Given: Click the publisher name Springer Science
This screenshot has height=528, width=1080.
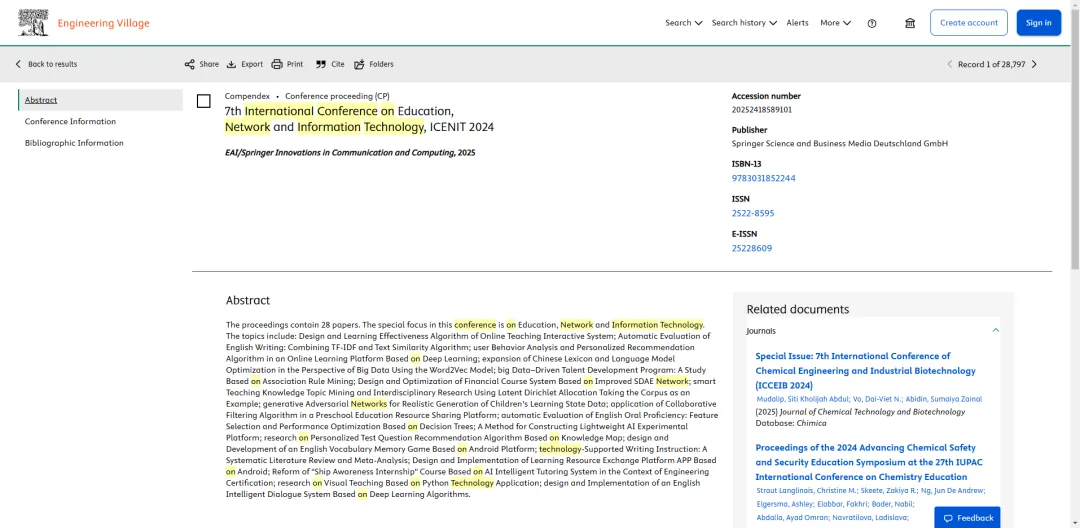Looking at the screenshot, I should (840, 144).
